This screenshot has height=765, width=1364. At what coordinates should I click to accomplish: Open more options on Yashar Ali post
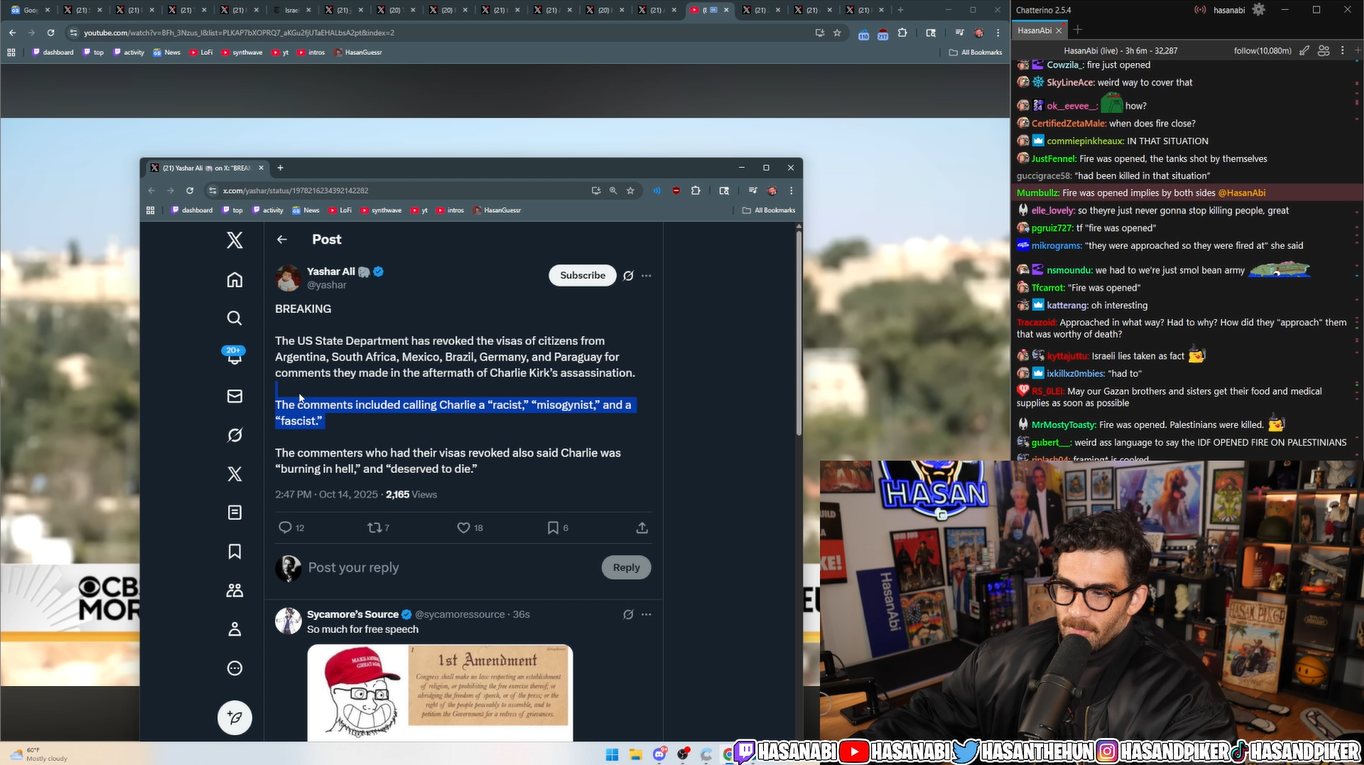pyautogui.click(x=646, y=276)
